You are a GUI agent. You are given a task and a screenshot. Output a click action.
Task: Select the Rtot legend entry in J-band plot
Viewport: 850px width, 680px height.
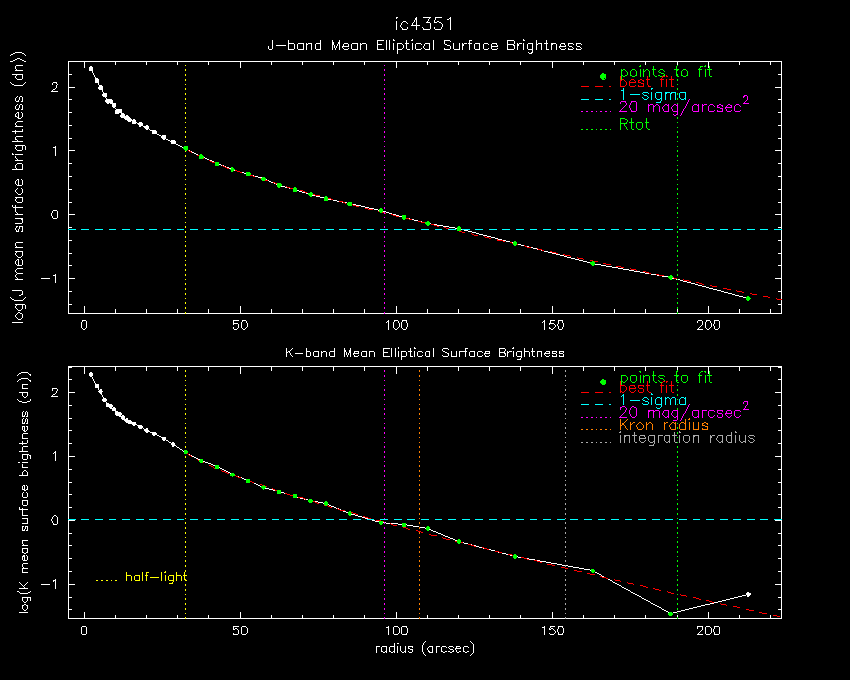[x=637, y=125]
